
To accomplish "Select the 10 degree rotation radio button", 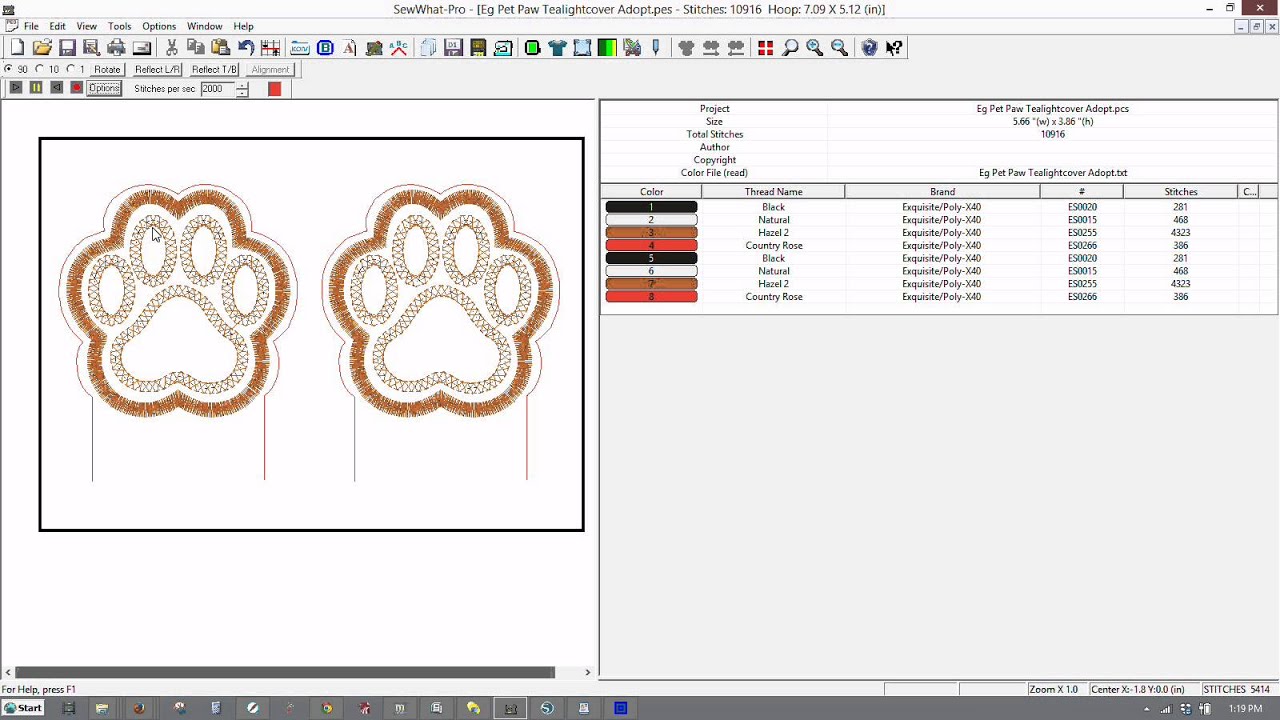I will coord(40,69).
